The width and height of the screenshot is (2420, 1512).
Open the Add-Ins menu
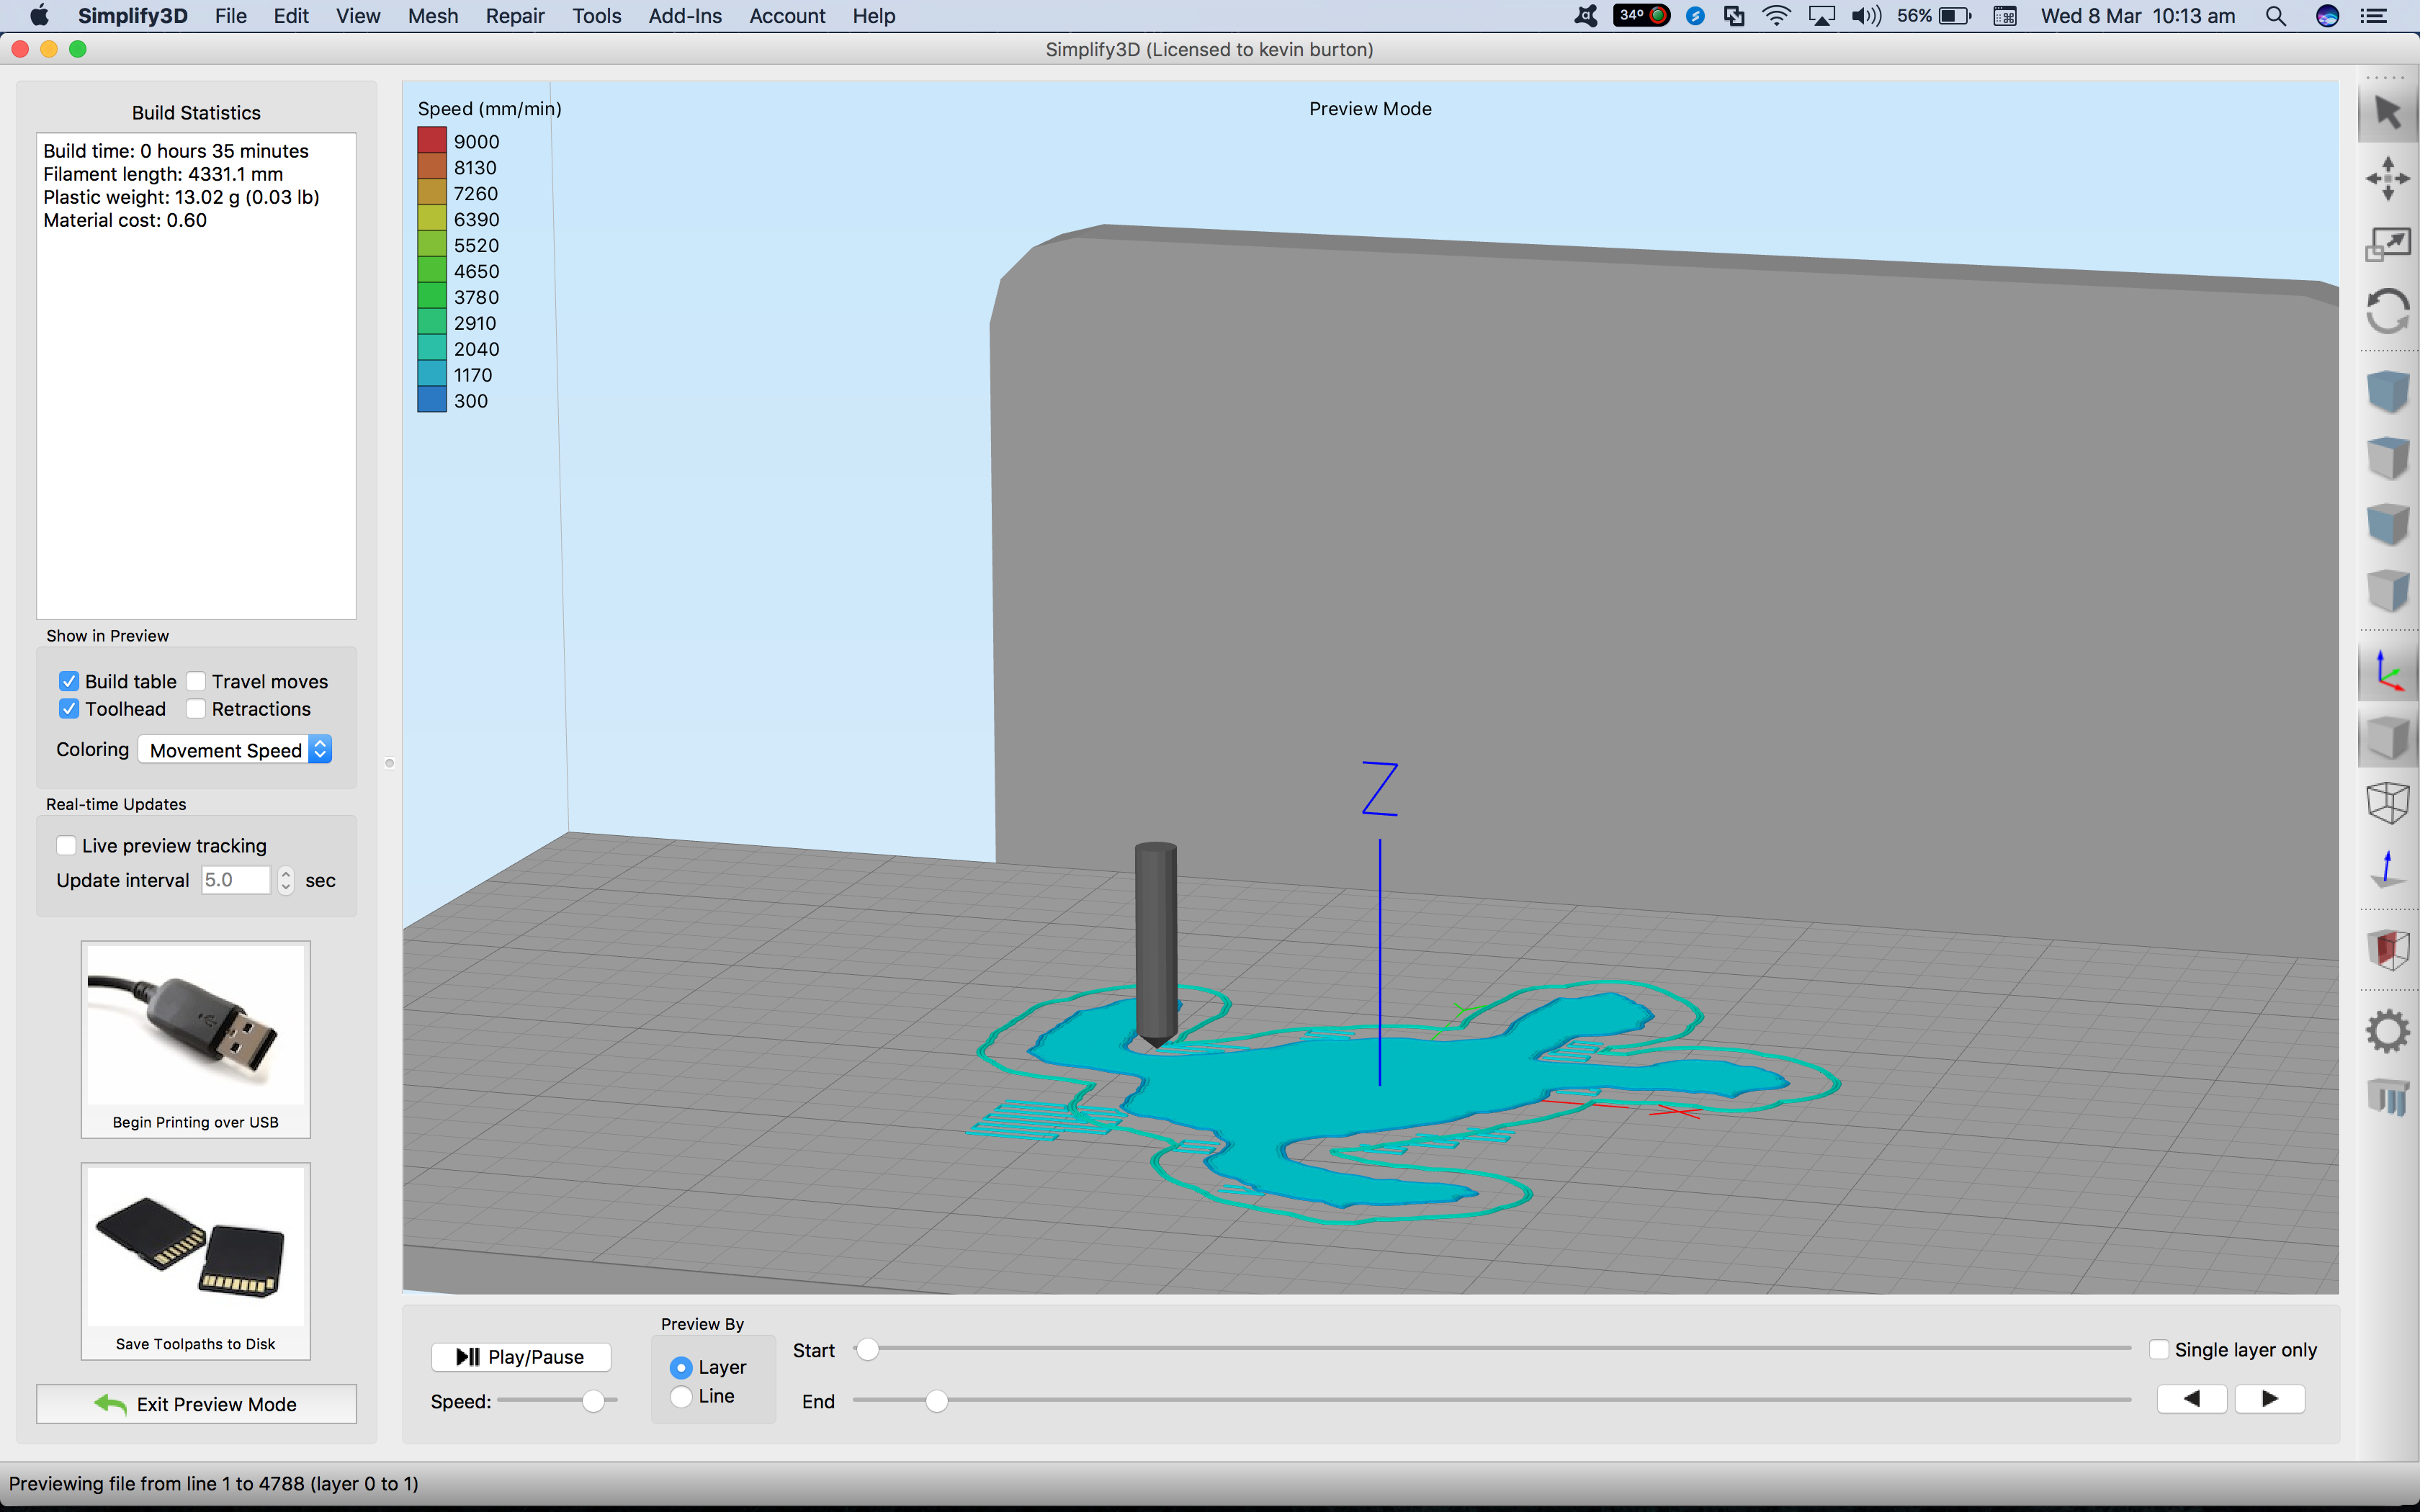click(x=685, y=16)
